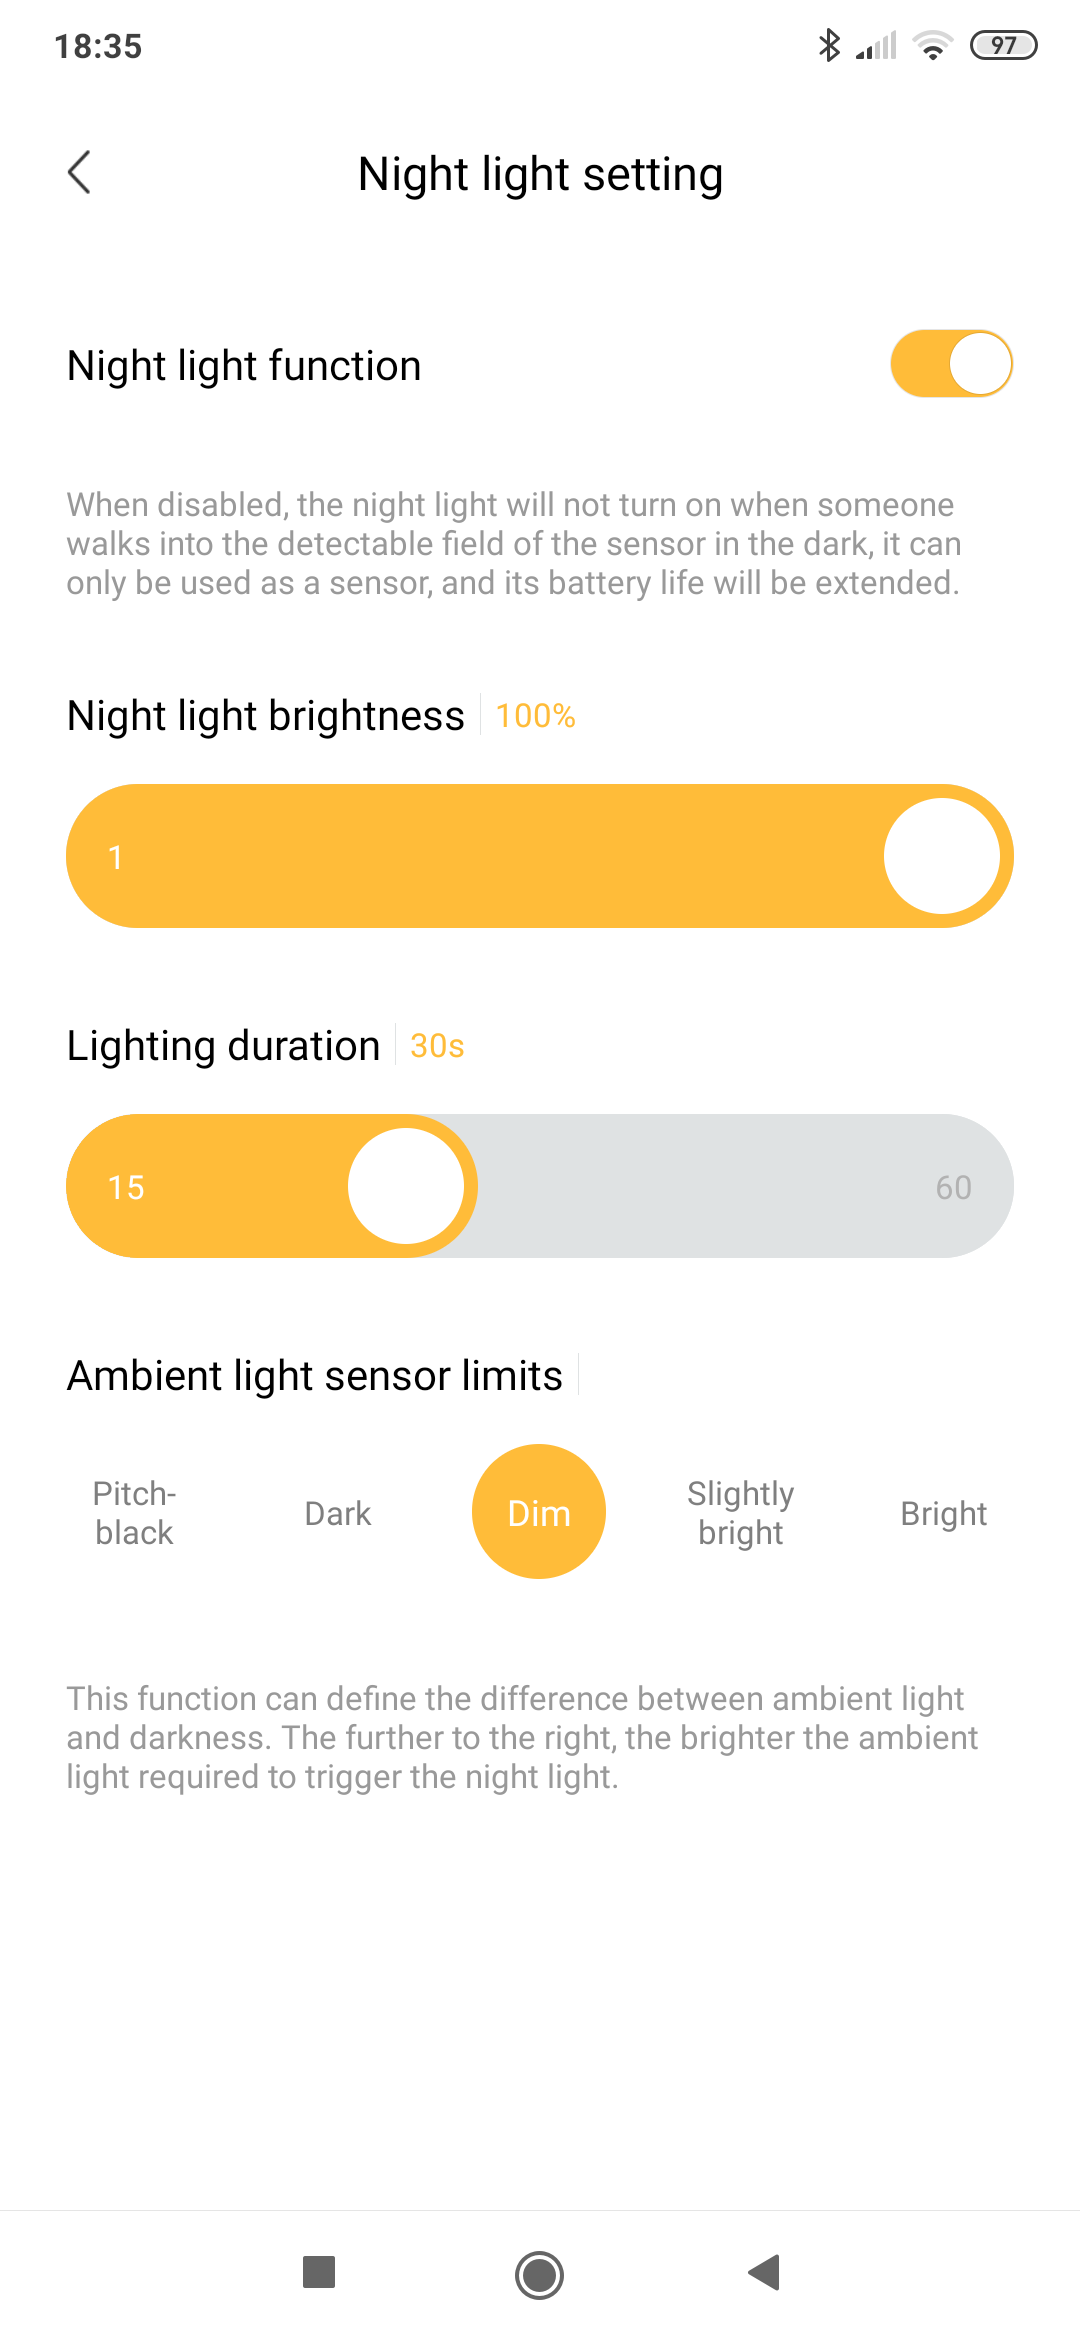Image resolution: width=1080 pixels, height=2340 pixels.
Task: Select Dark ambient light limit
Action: click(337, 1513)
